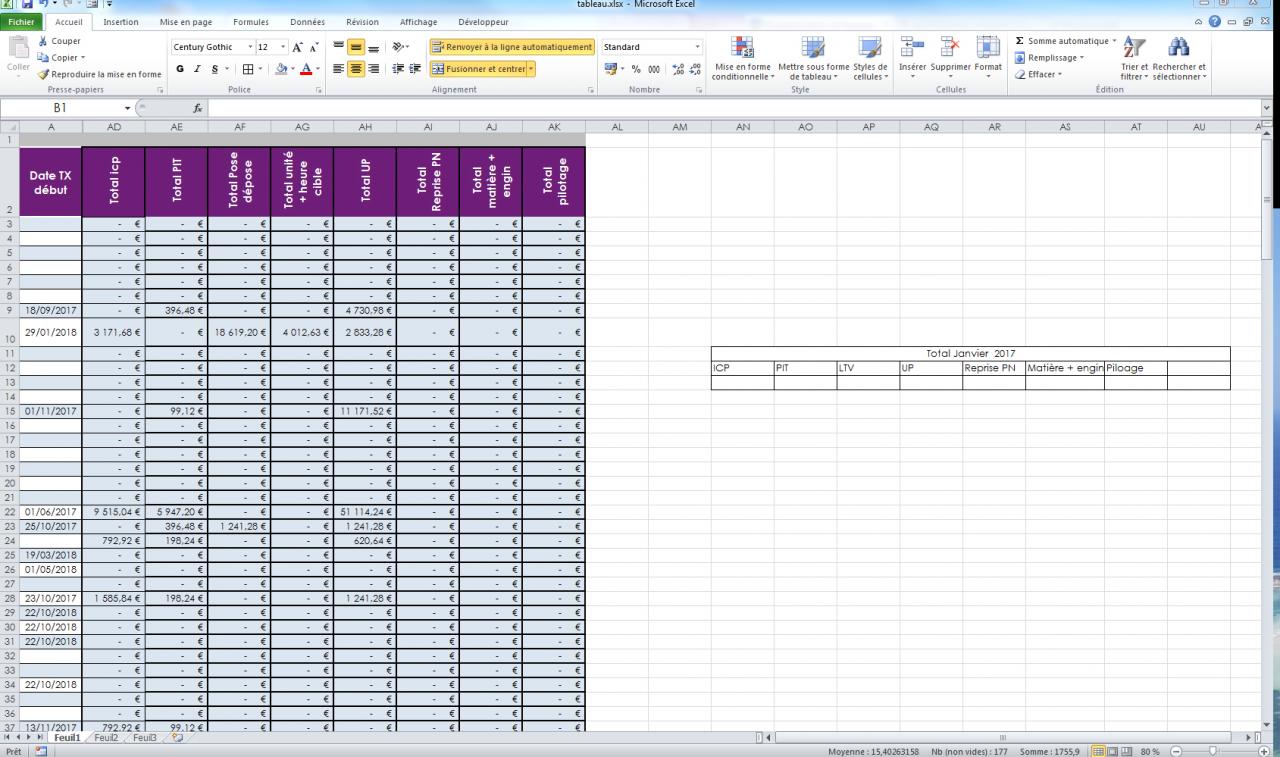Click the insert function fx icon
This screenshot has height=757, width=1280.
199,107
